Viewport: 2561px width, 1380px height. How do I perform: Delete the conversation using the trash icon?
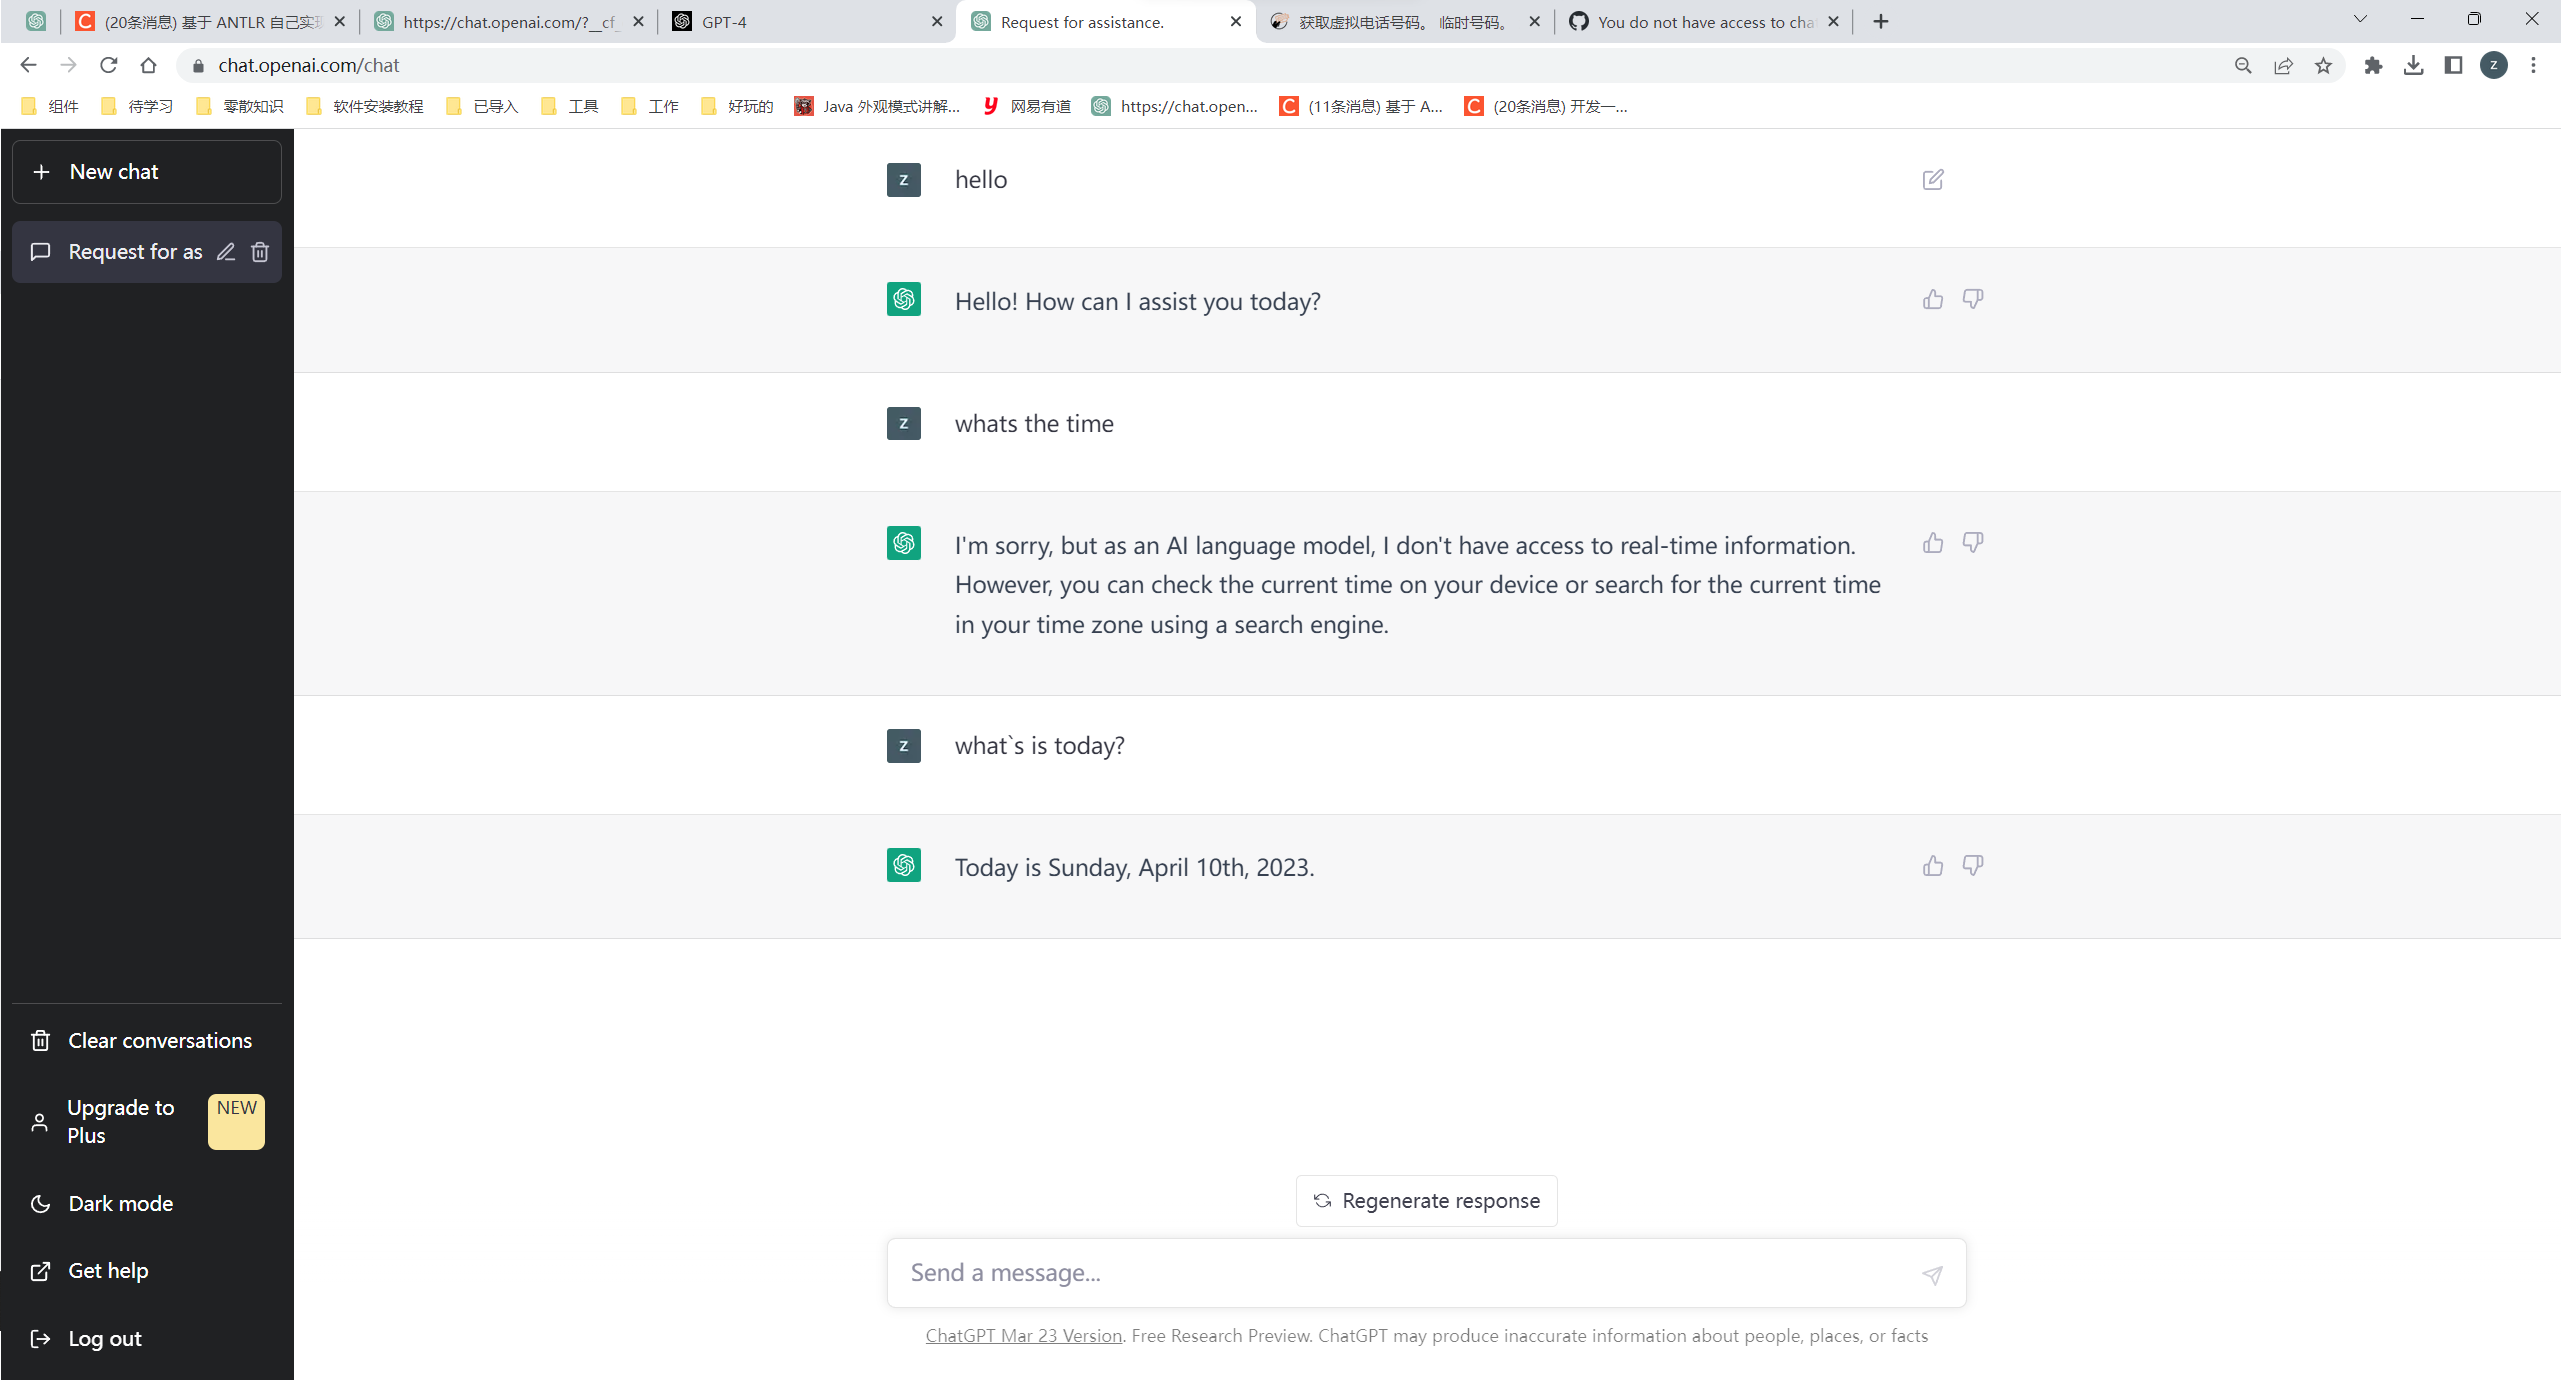pyautogui.click(x=260, y=252)
